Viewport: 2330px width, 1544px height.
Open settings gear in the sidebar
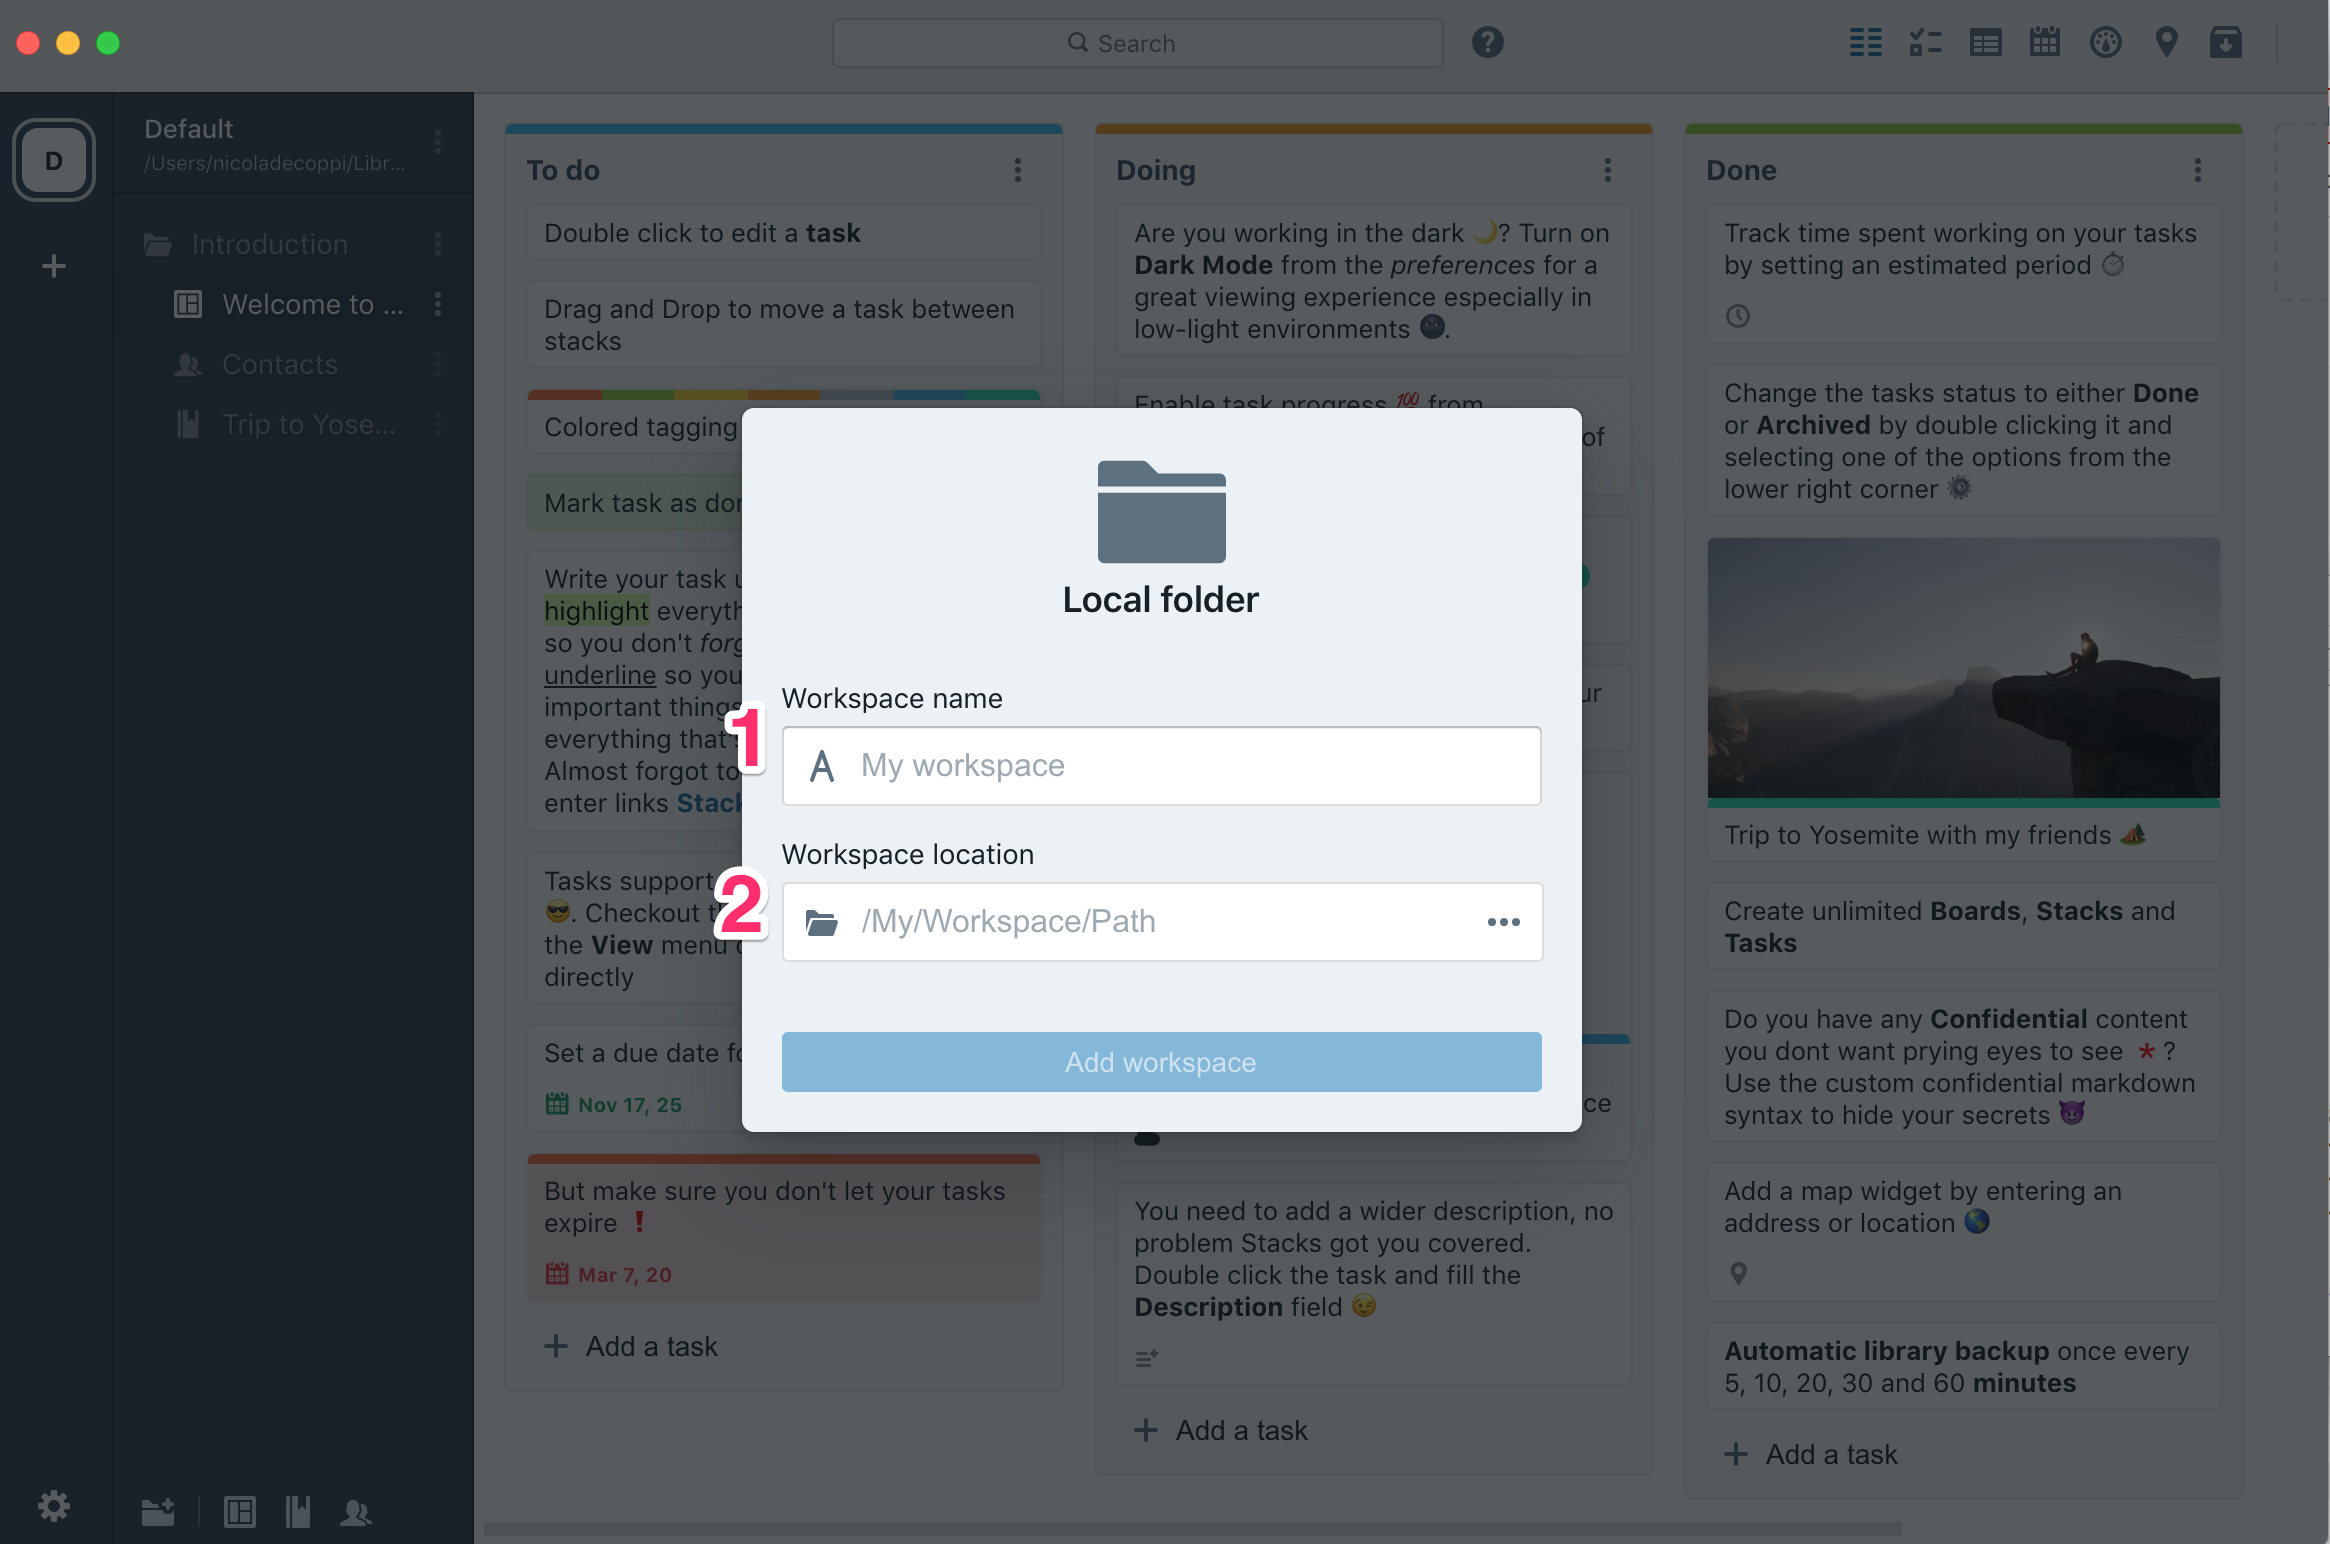click(x=54, y=1506)
